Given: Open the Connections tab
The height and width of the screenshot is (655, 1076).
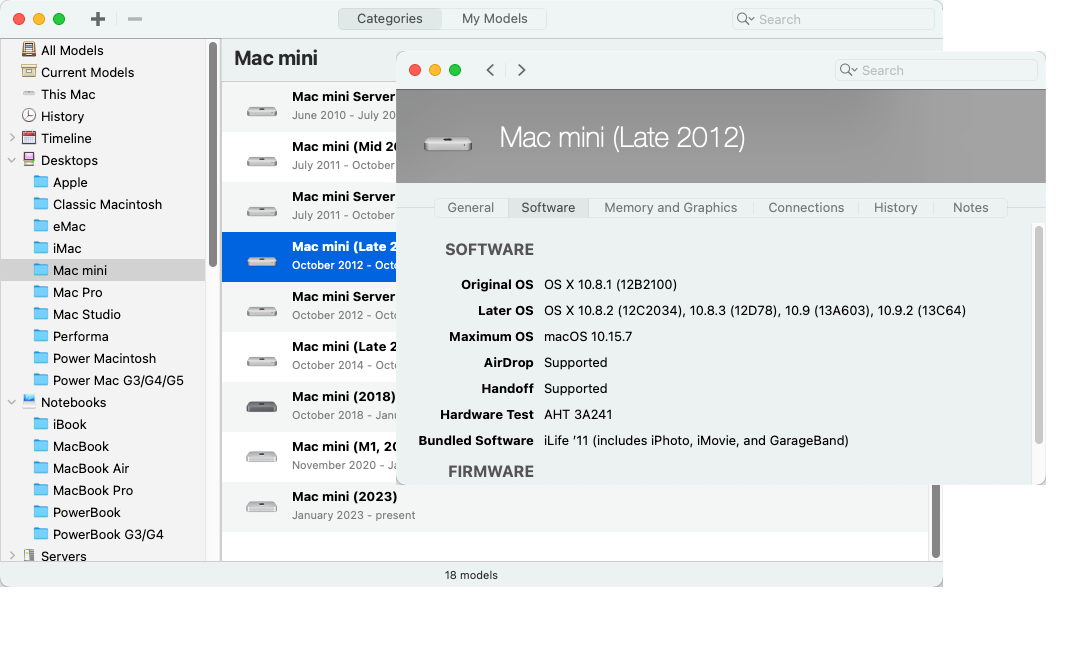Looking at the screenshot, I should click(806, 207).
